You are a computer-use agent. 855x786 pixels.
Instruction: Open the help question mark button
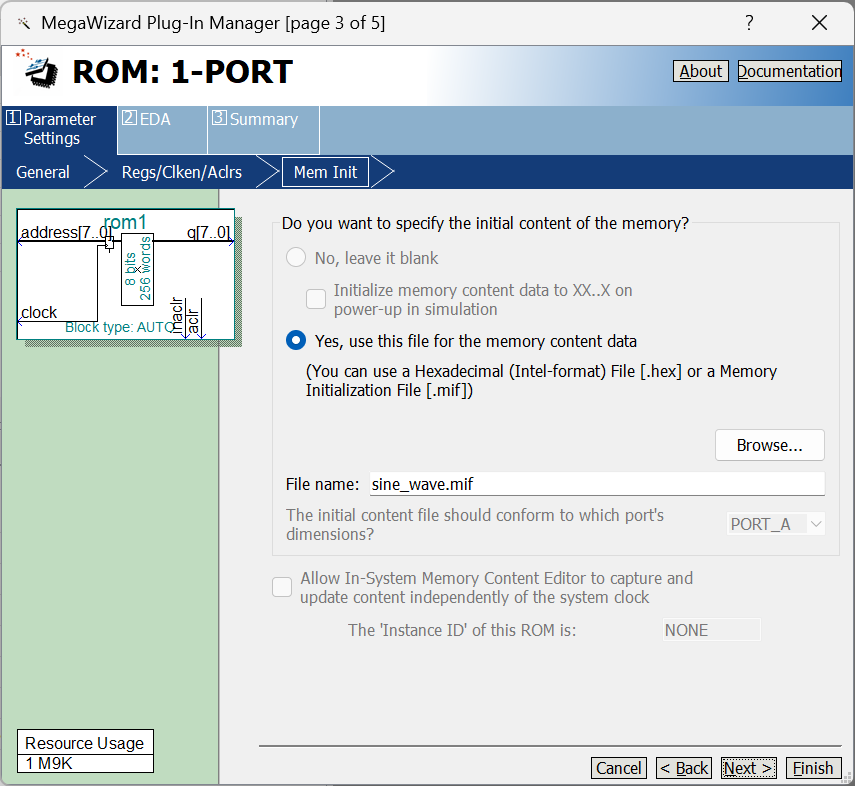click(x=749, y=23)
